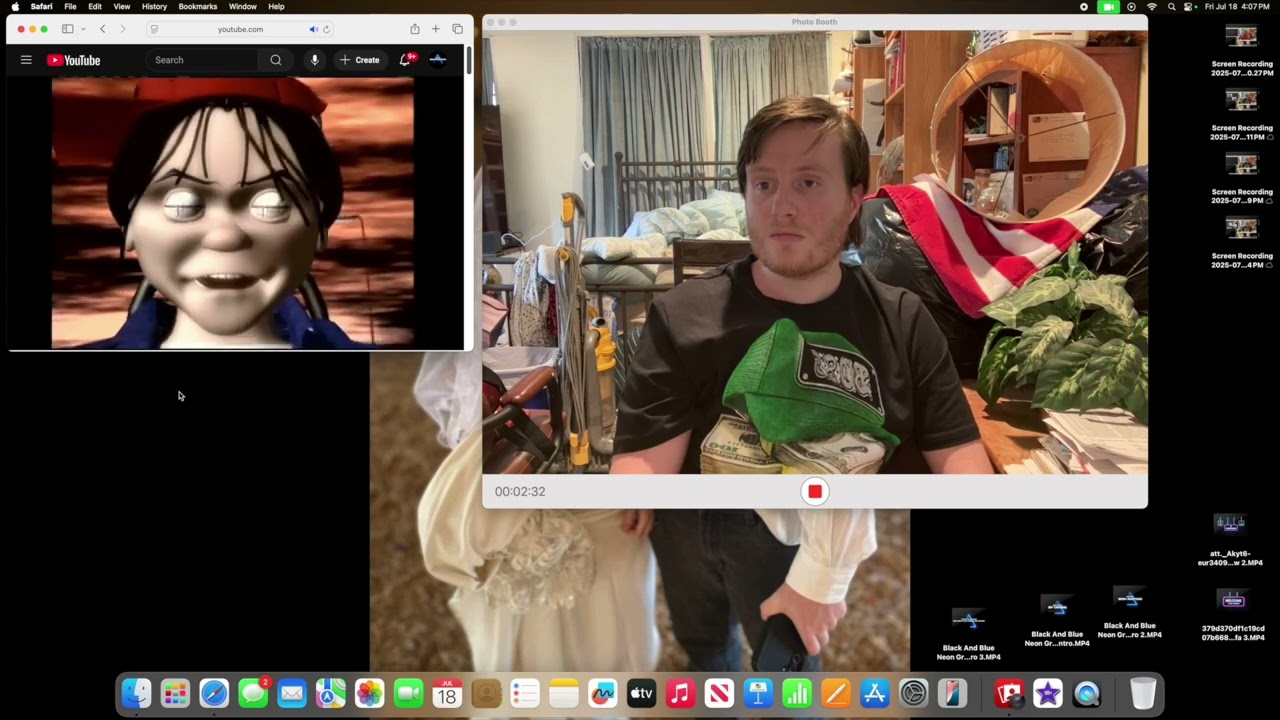The width and height of the screenshot is (1280, 720).
Task: Go back in Safari
Action: click(x=102, y=29)
